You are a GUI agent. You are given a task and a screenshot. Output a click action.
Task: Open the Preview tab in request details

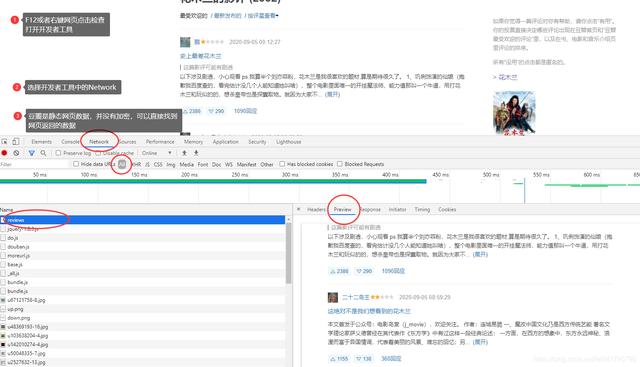[x=342, y=209]
